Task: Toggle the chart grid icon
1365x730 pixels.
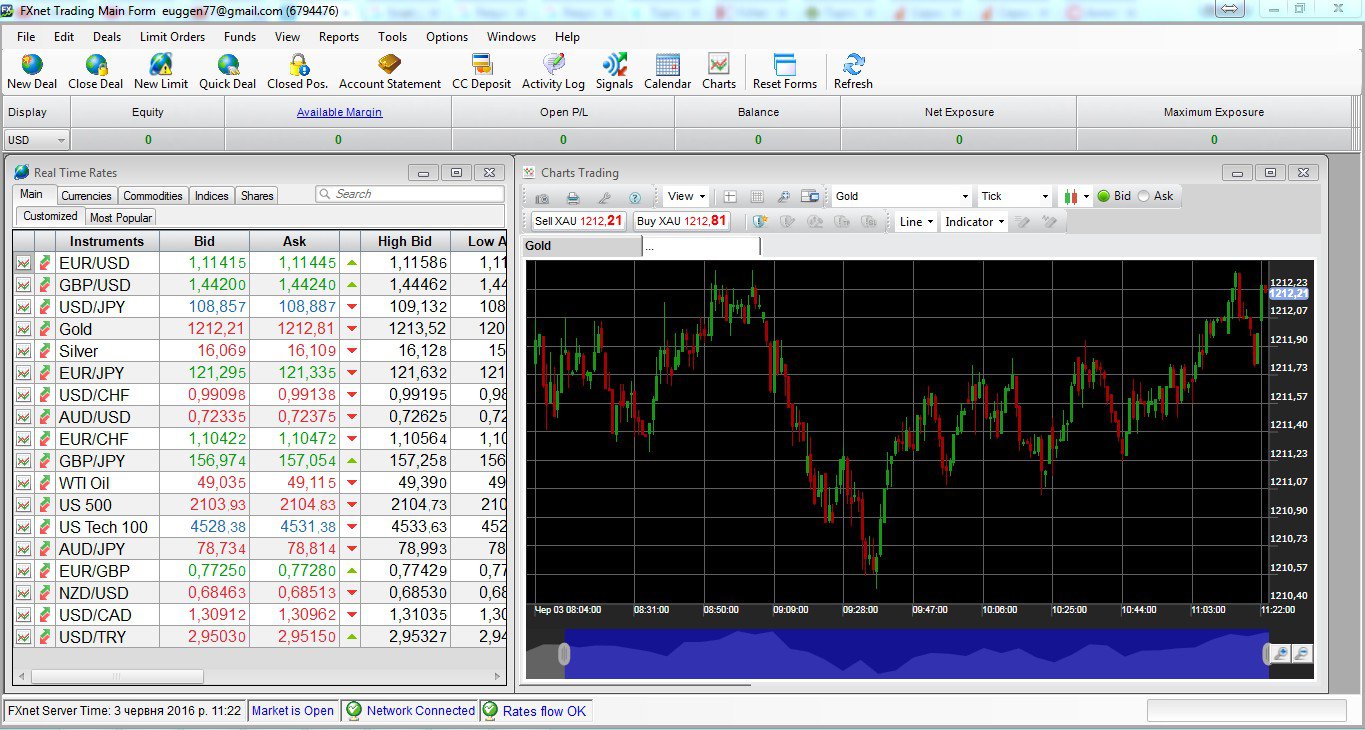Action: point(757,197)
